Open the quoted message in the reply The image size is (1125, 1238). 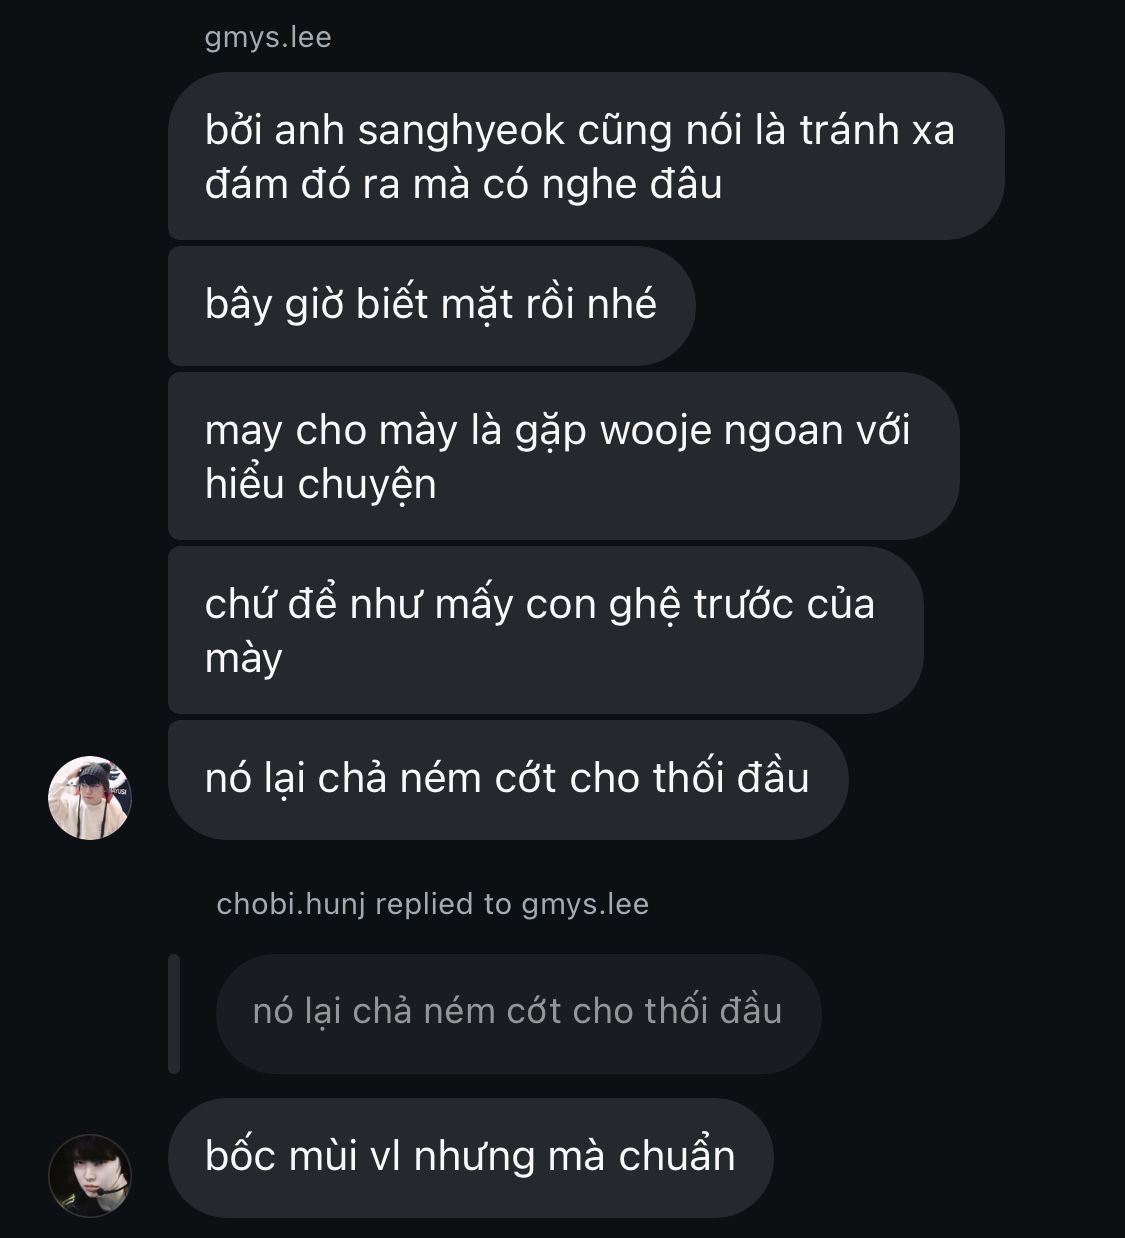click(518, 1013)
